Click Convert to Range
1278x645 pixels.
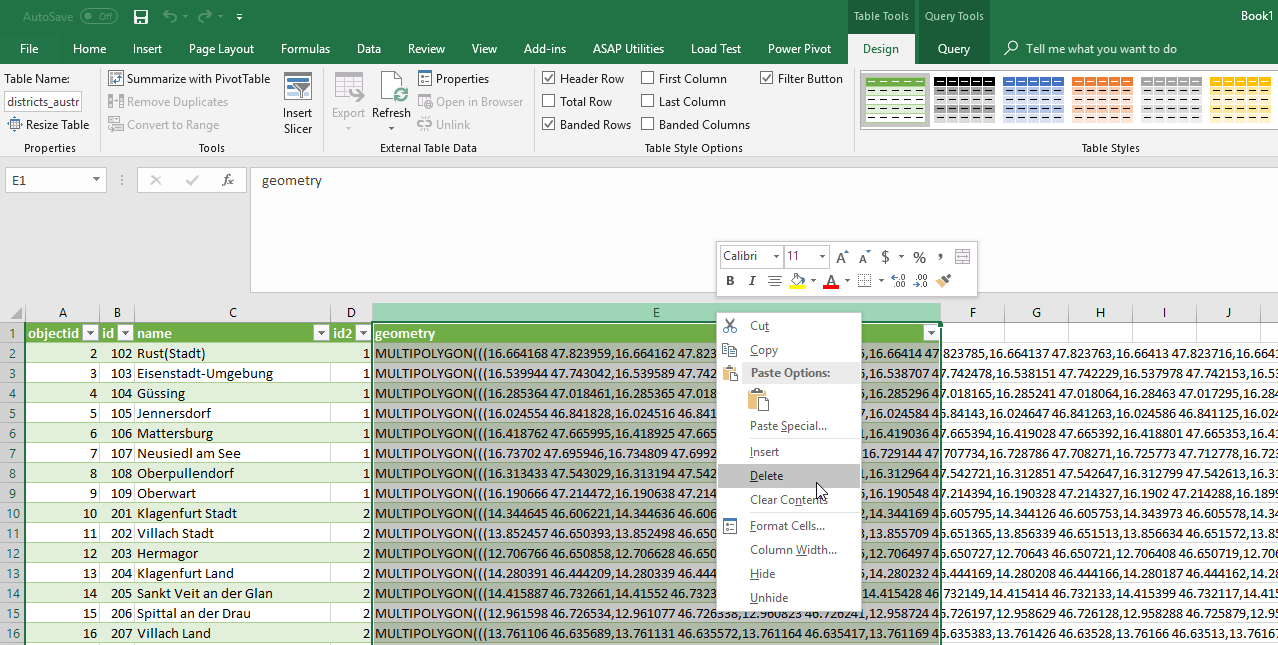[163, 125]
